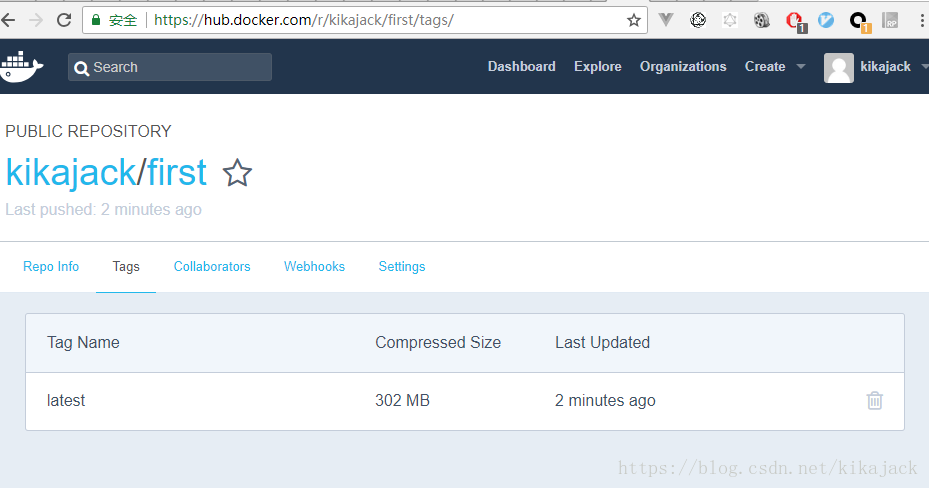Click the blue checkmark extension icon

(x=826, y=20)
